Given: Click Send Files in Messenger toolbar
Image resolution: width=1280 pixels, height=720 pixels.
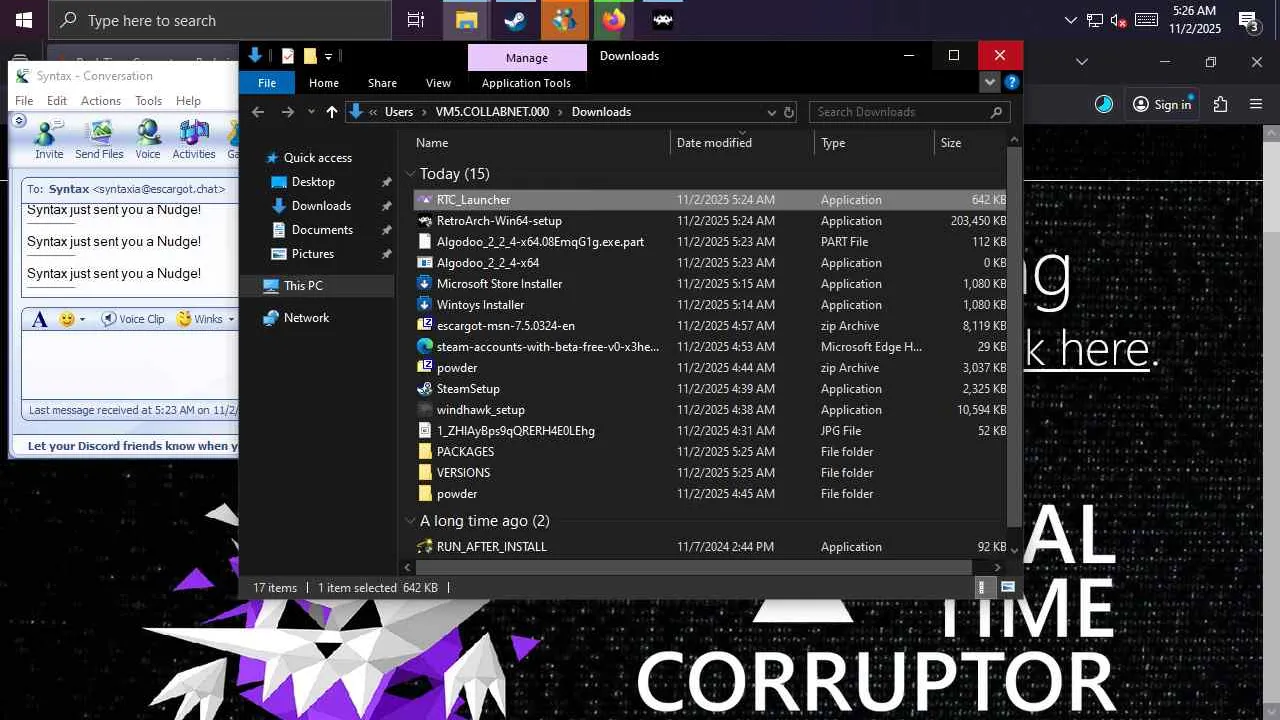Looking at the screenshot, I should coord(99,139).
